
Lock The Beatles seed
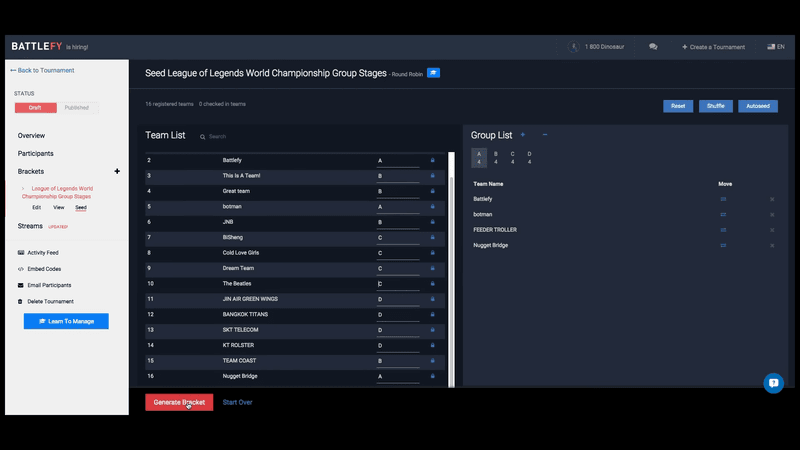433,284
